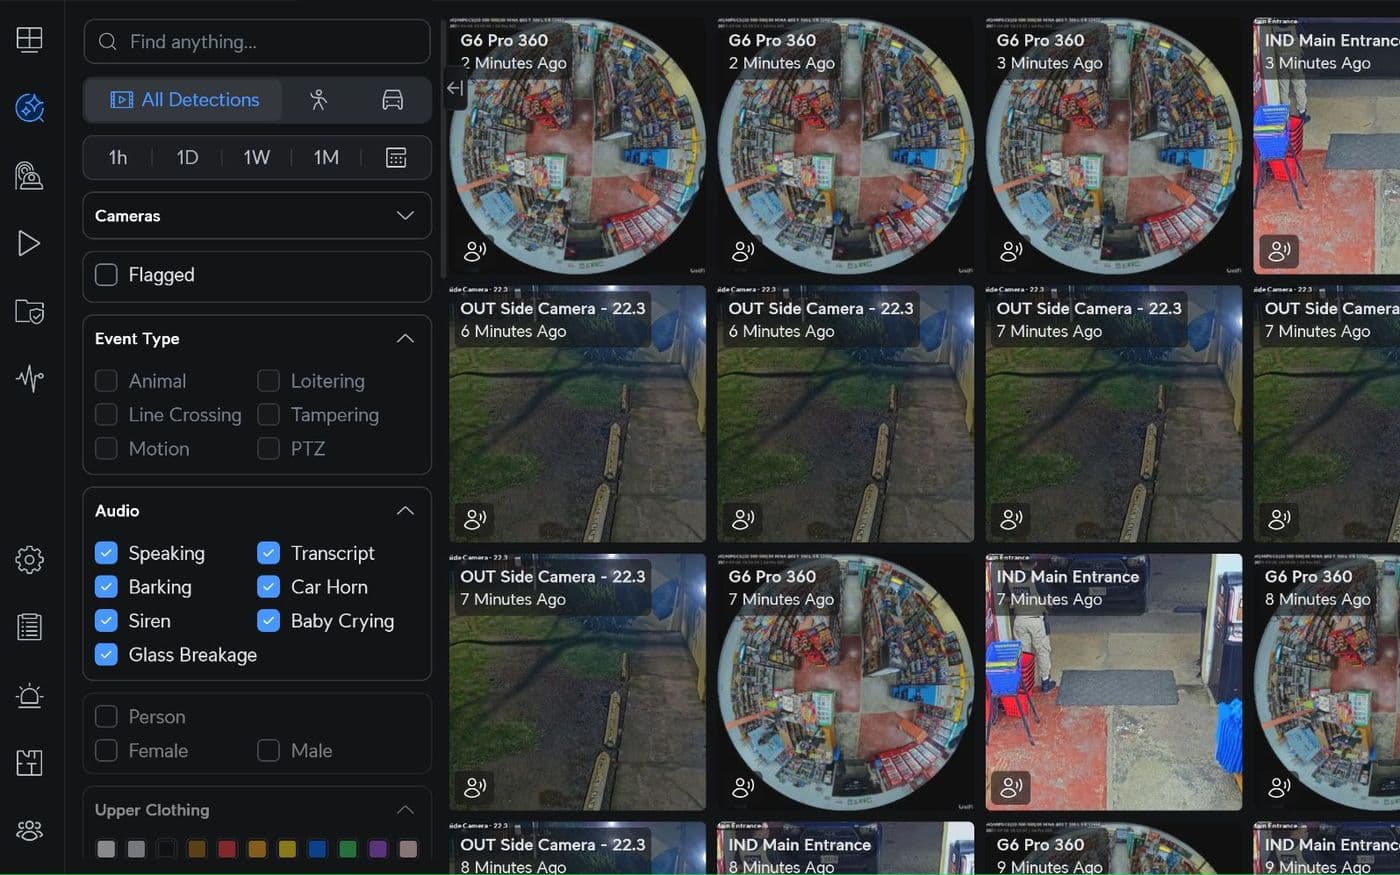Image resolution: width=1400 pixels, height=875 pixels.
Task: Uncheck the Glass Breakage audio filter
Action: coord(106,654)
